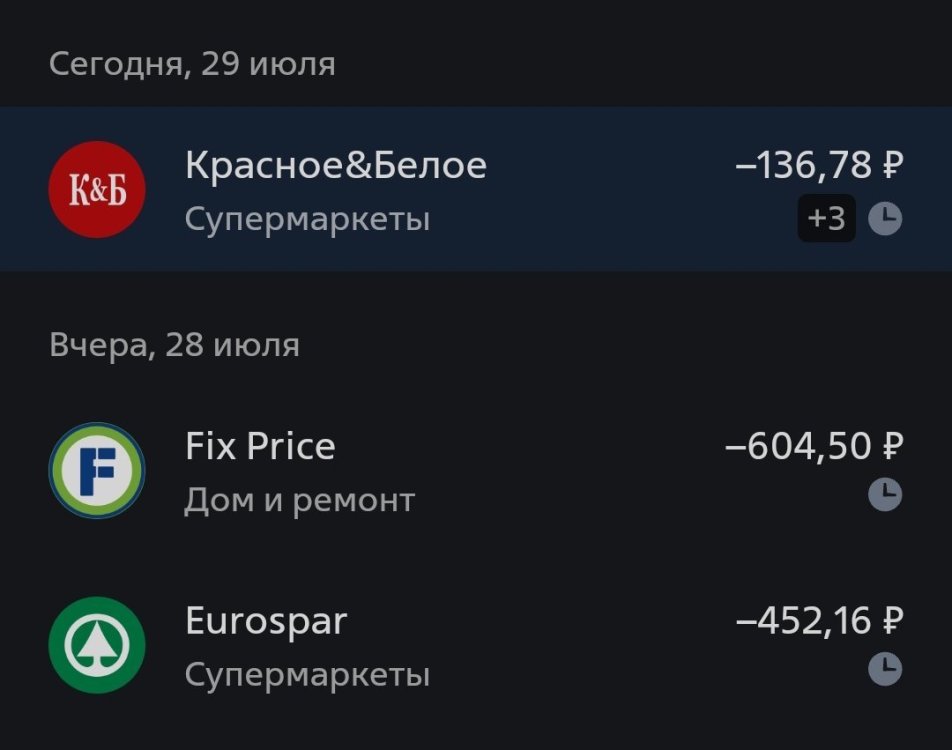Click the pending clock icon for Eurospar
The image size is (952, 750).
pyautogui.click(x=884, y=669)
